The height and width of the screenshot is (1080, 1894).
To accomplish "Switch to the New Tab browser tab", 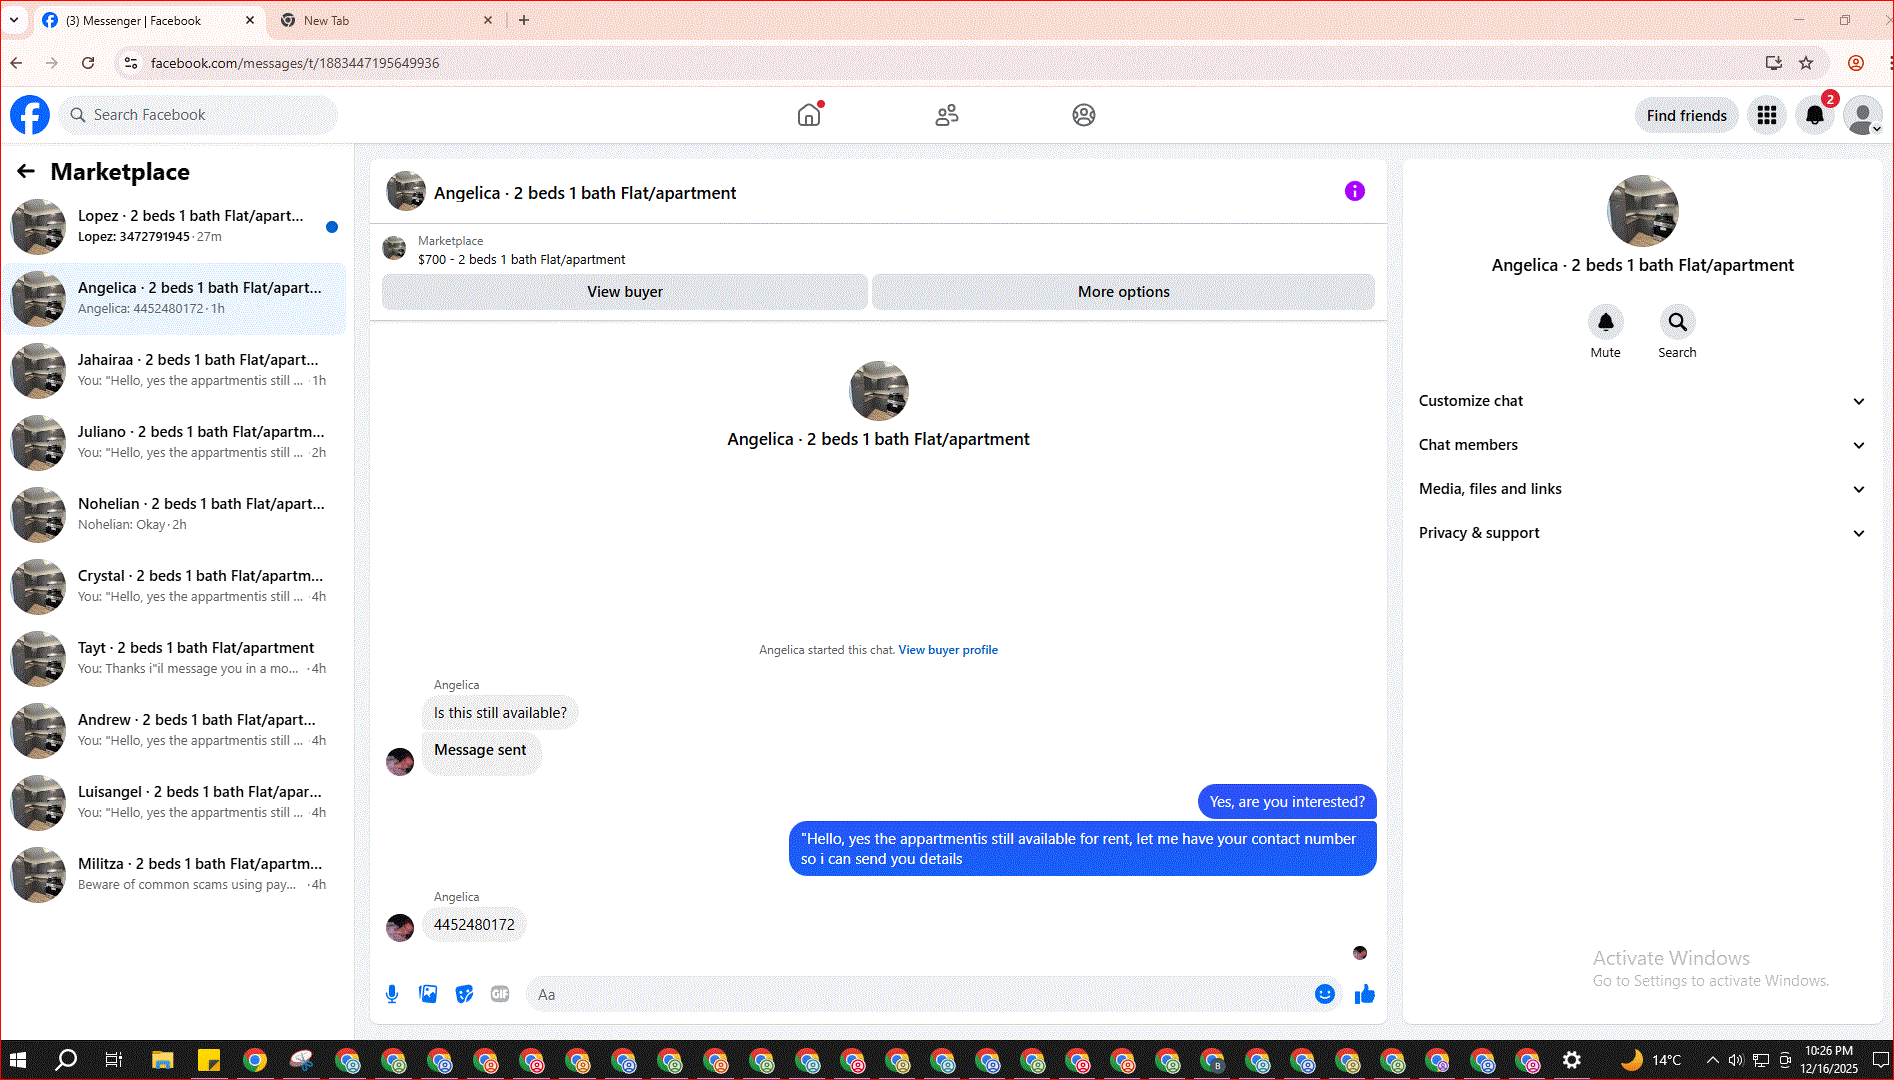I will (387, 21).
